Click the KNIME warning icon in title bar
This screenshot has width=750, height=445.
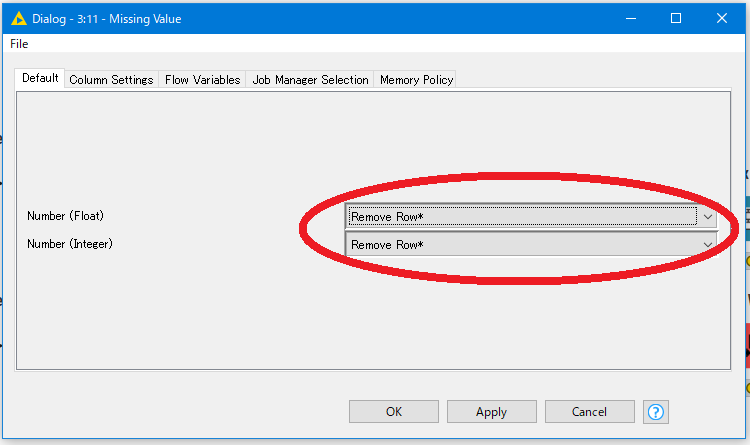[17, 18]
